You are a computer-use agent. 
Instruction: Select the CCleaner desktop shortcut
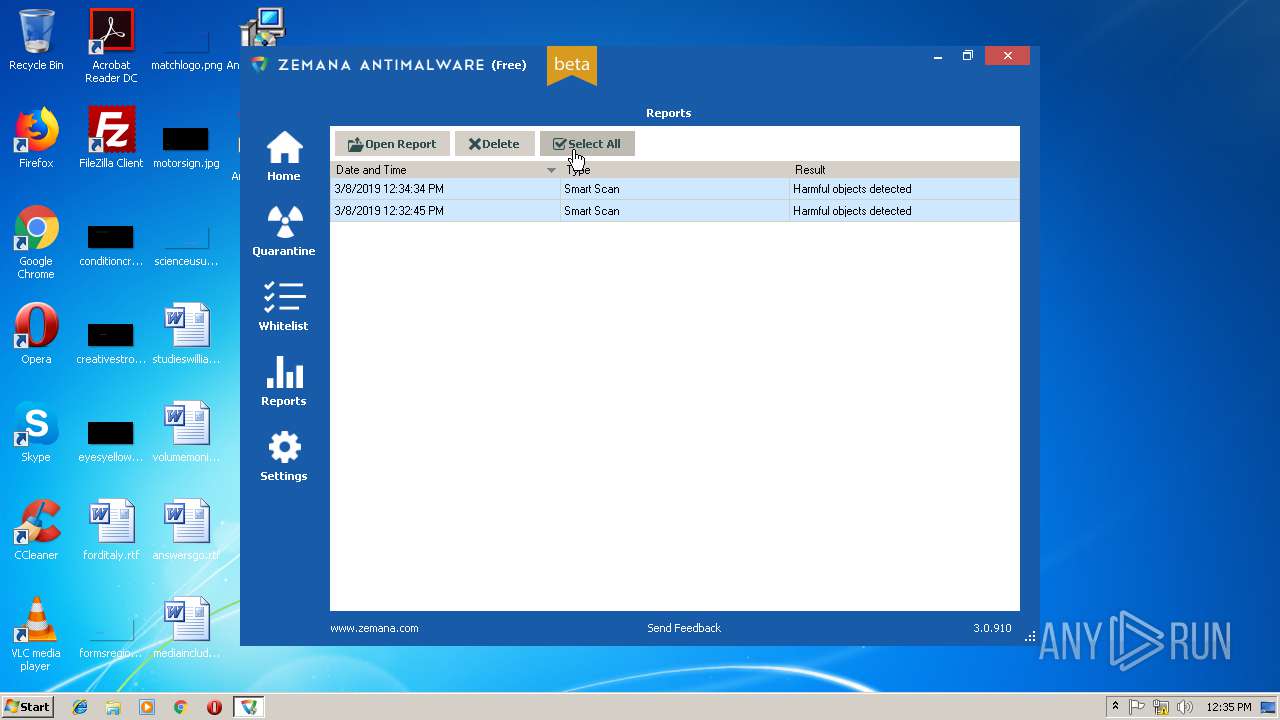point(36,531)
